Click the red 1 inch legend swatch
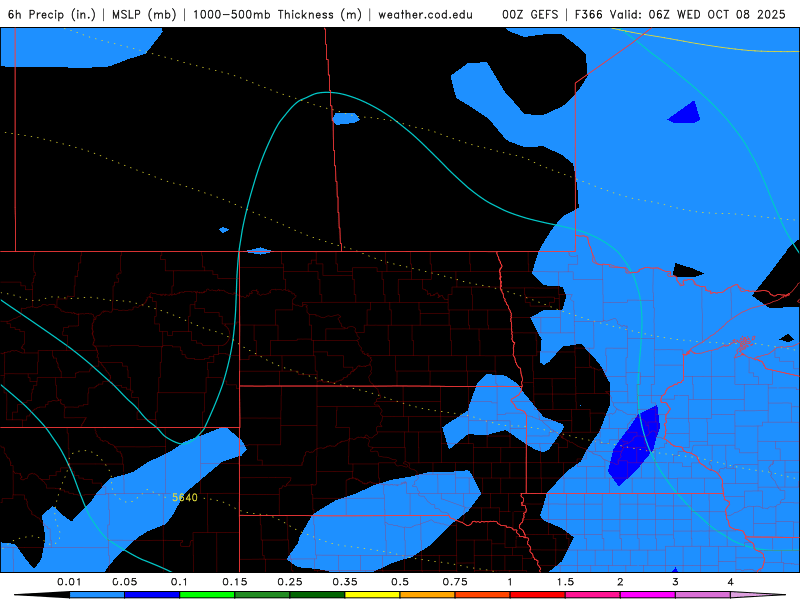The width and height of the screenshot is (800, 600). tap(538, 595)
